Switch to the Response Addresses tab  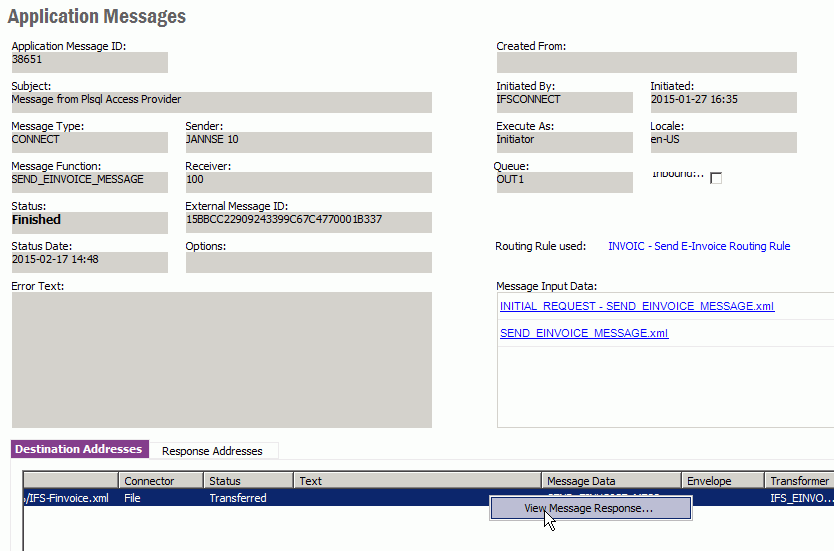(212, 451)
